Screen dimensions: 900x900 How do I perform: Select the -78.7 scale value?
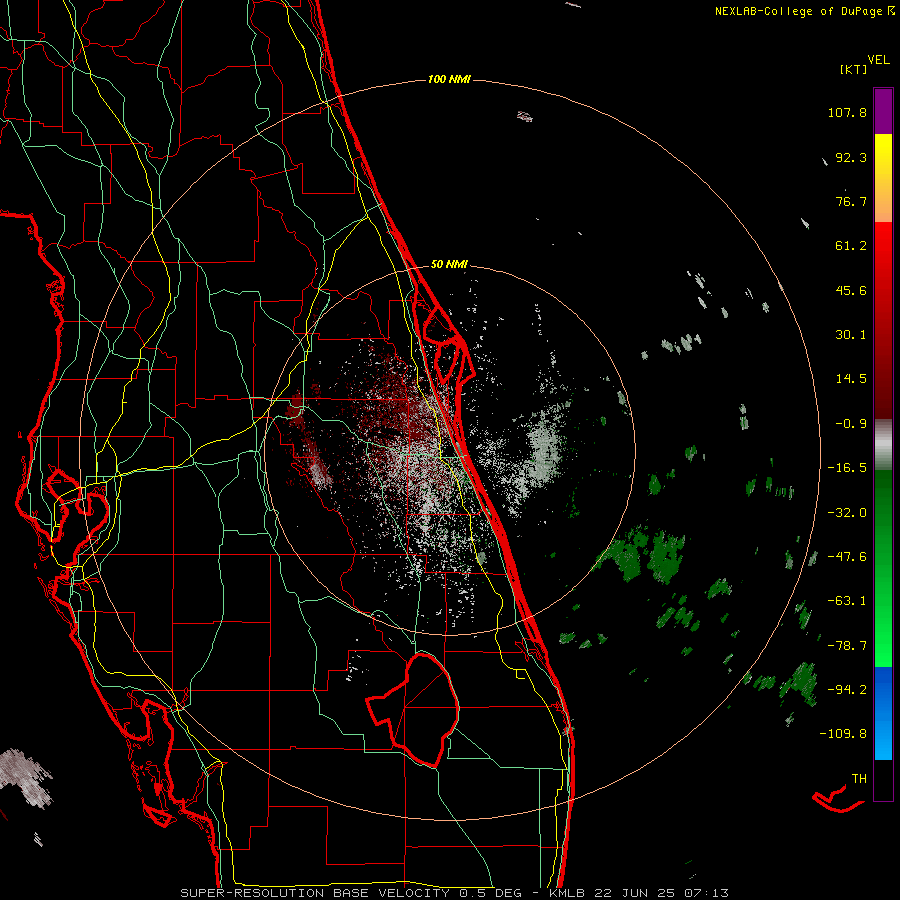(847, 646)
